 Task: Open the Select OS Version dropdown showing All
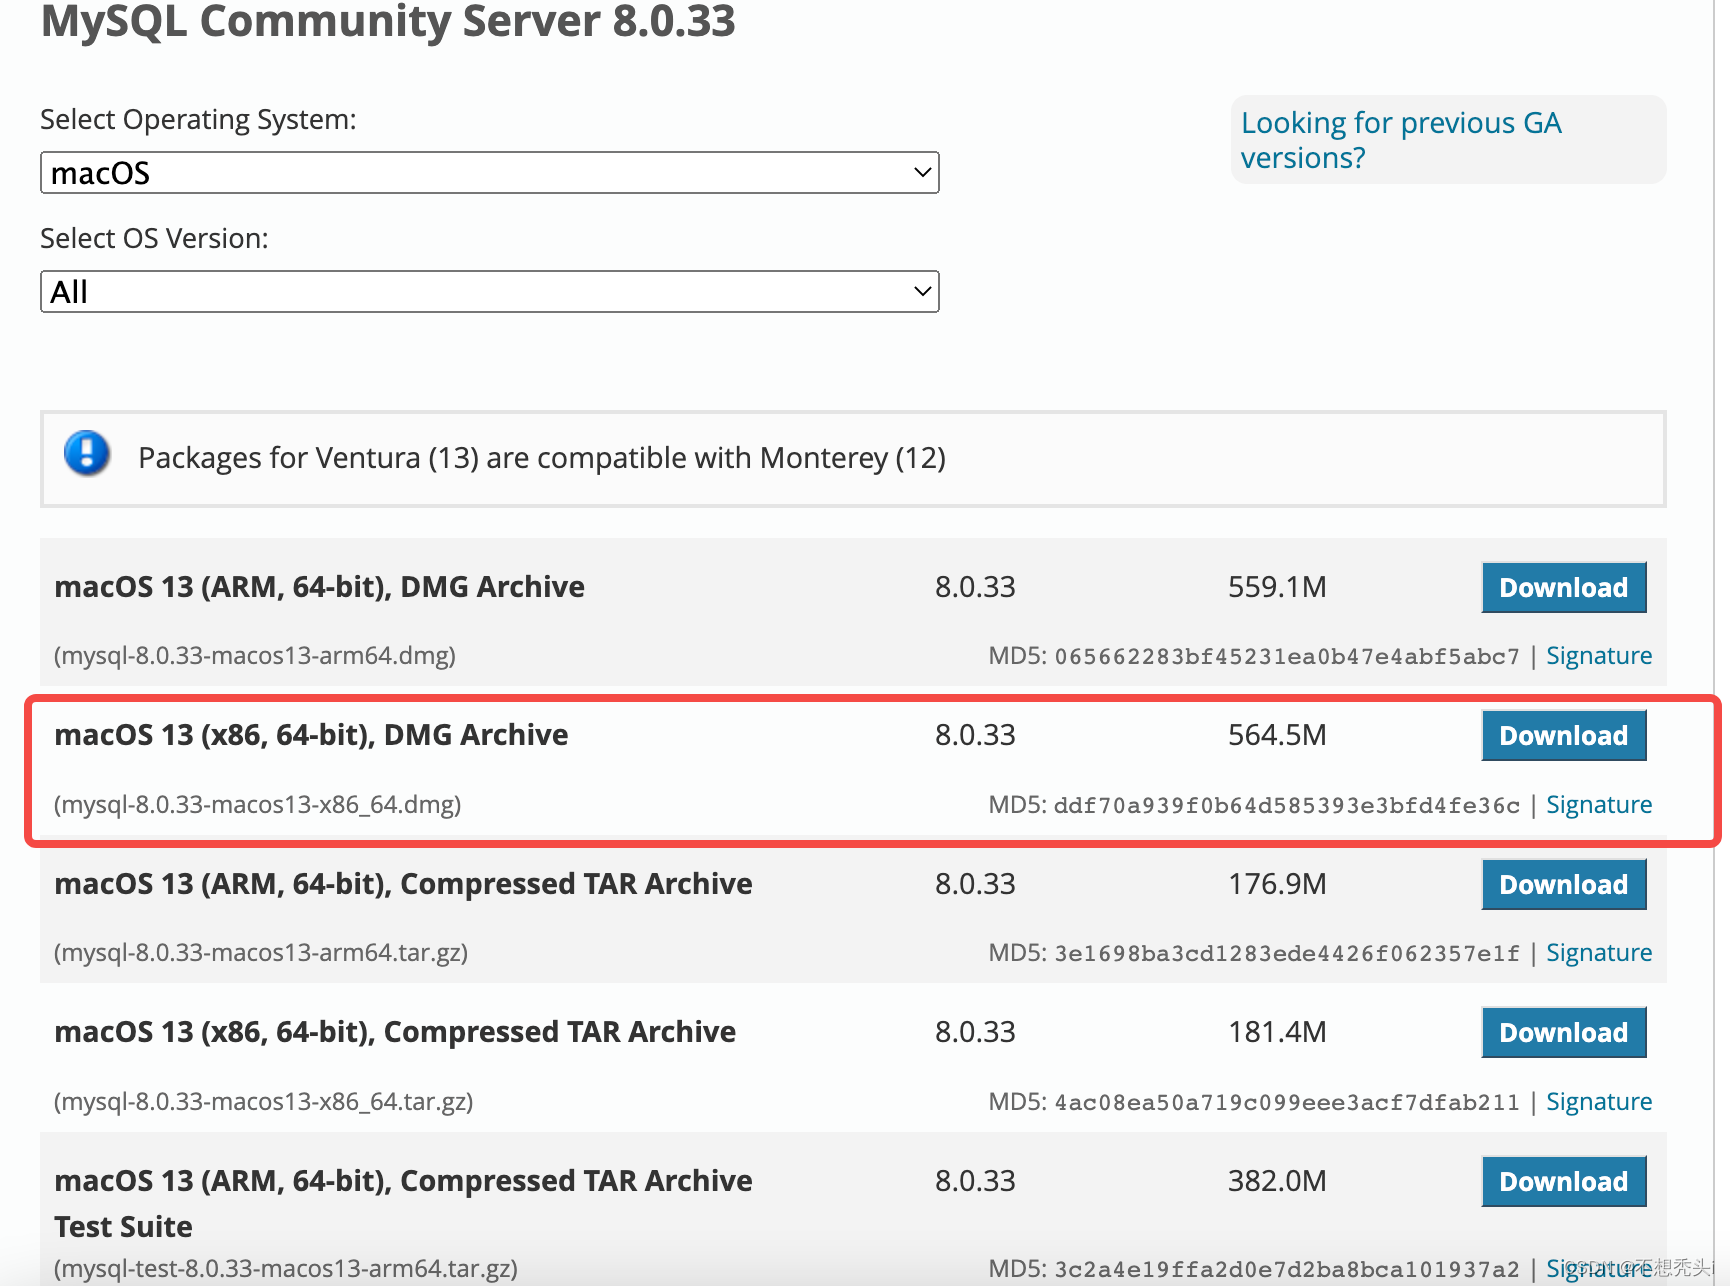490,292
